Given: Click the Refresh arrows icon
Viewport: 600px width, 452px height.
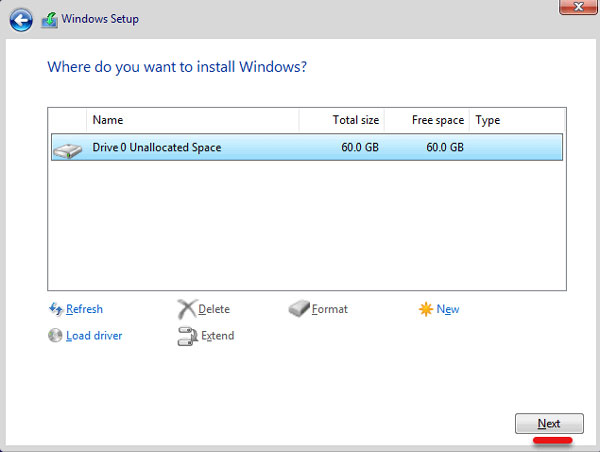Looking at the screenshot, I should (56, 309).
